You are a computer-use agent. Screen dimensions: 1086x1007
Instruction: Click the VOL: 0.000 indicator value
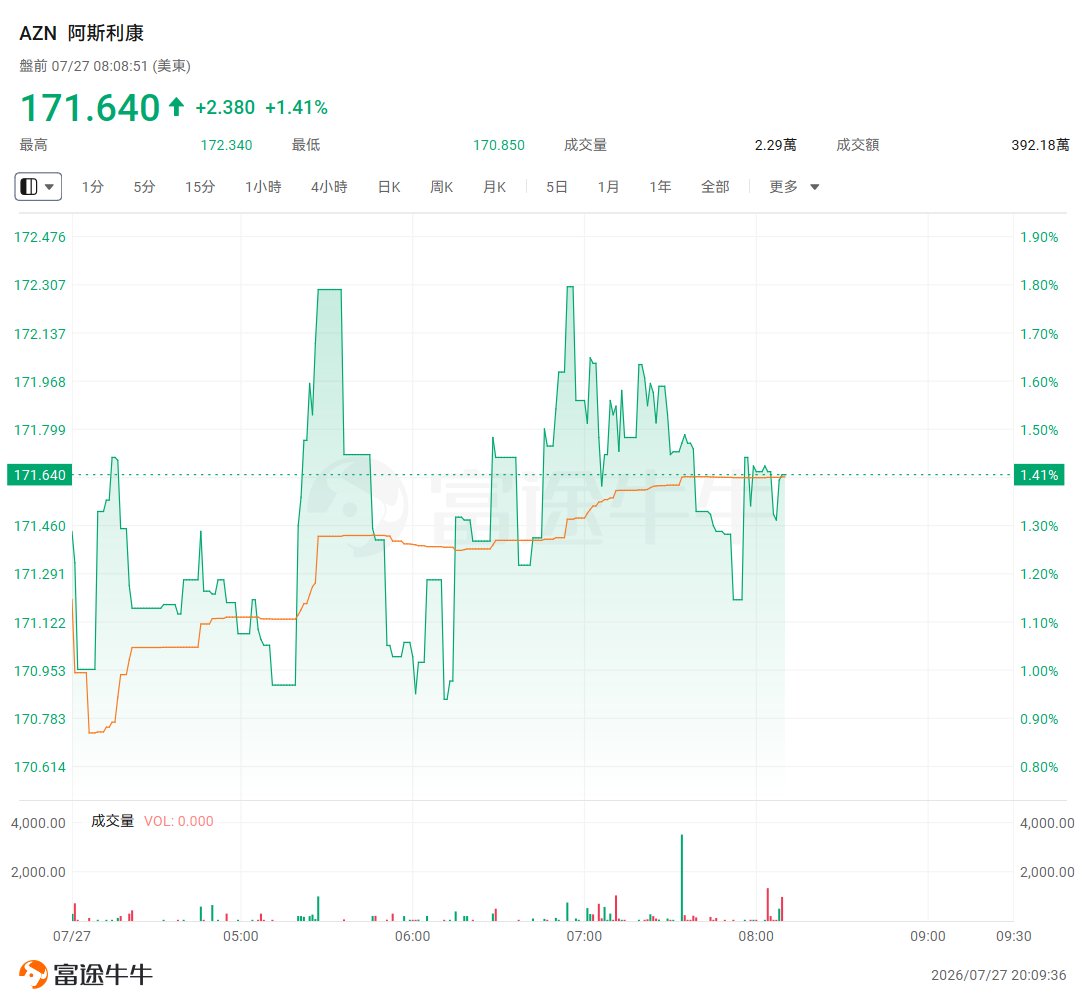coord(179,821)
